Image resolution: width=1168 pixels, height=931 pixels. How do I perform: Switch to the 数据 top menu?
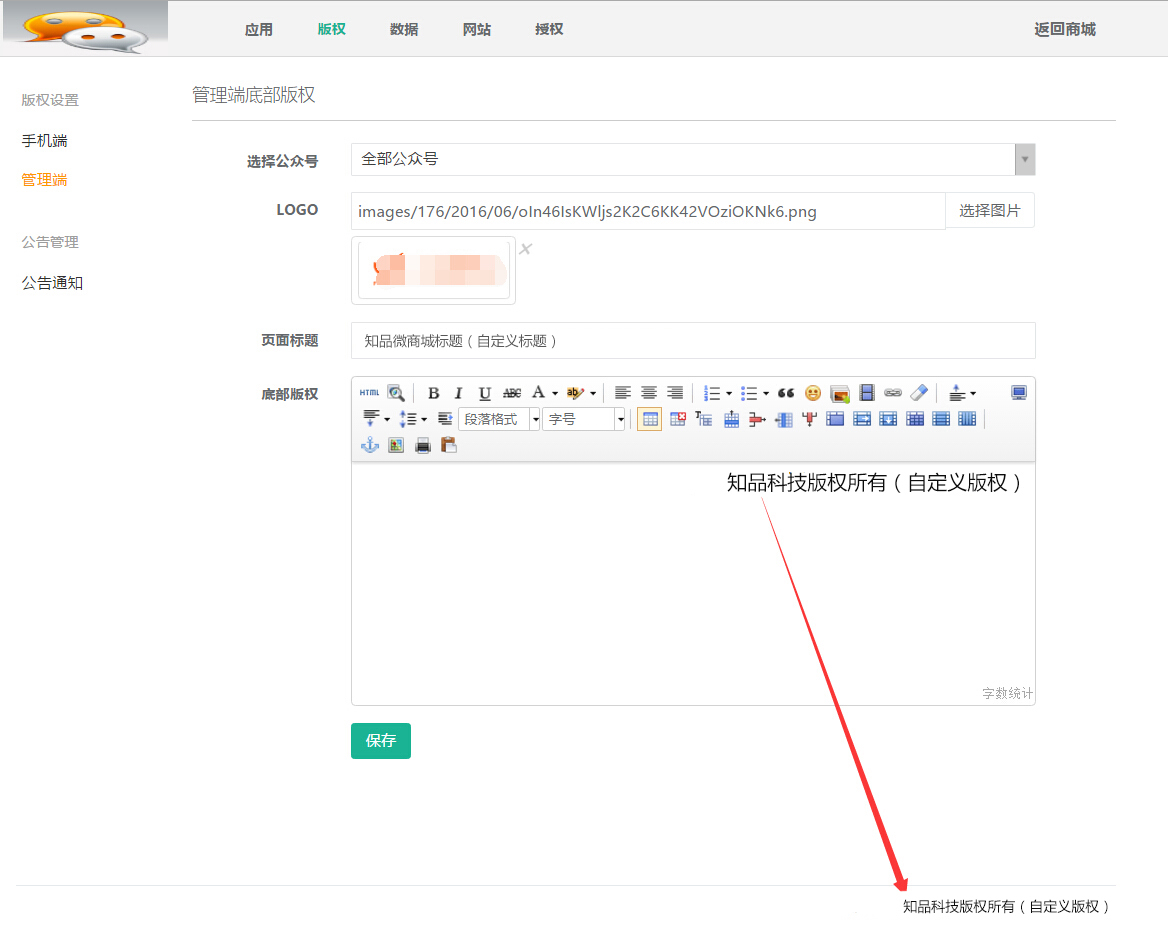point(404,29)
